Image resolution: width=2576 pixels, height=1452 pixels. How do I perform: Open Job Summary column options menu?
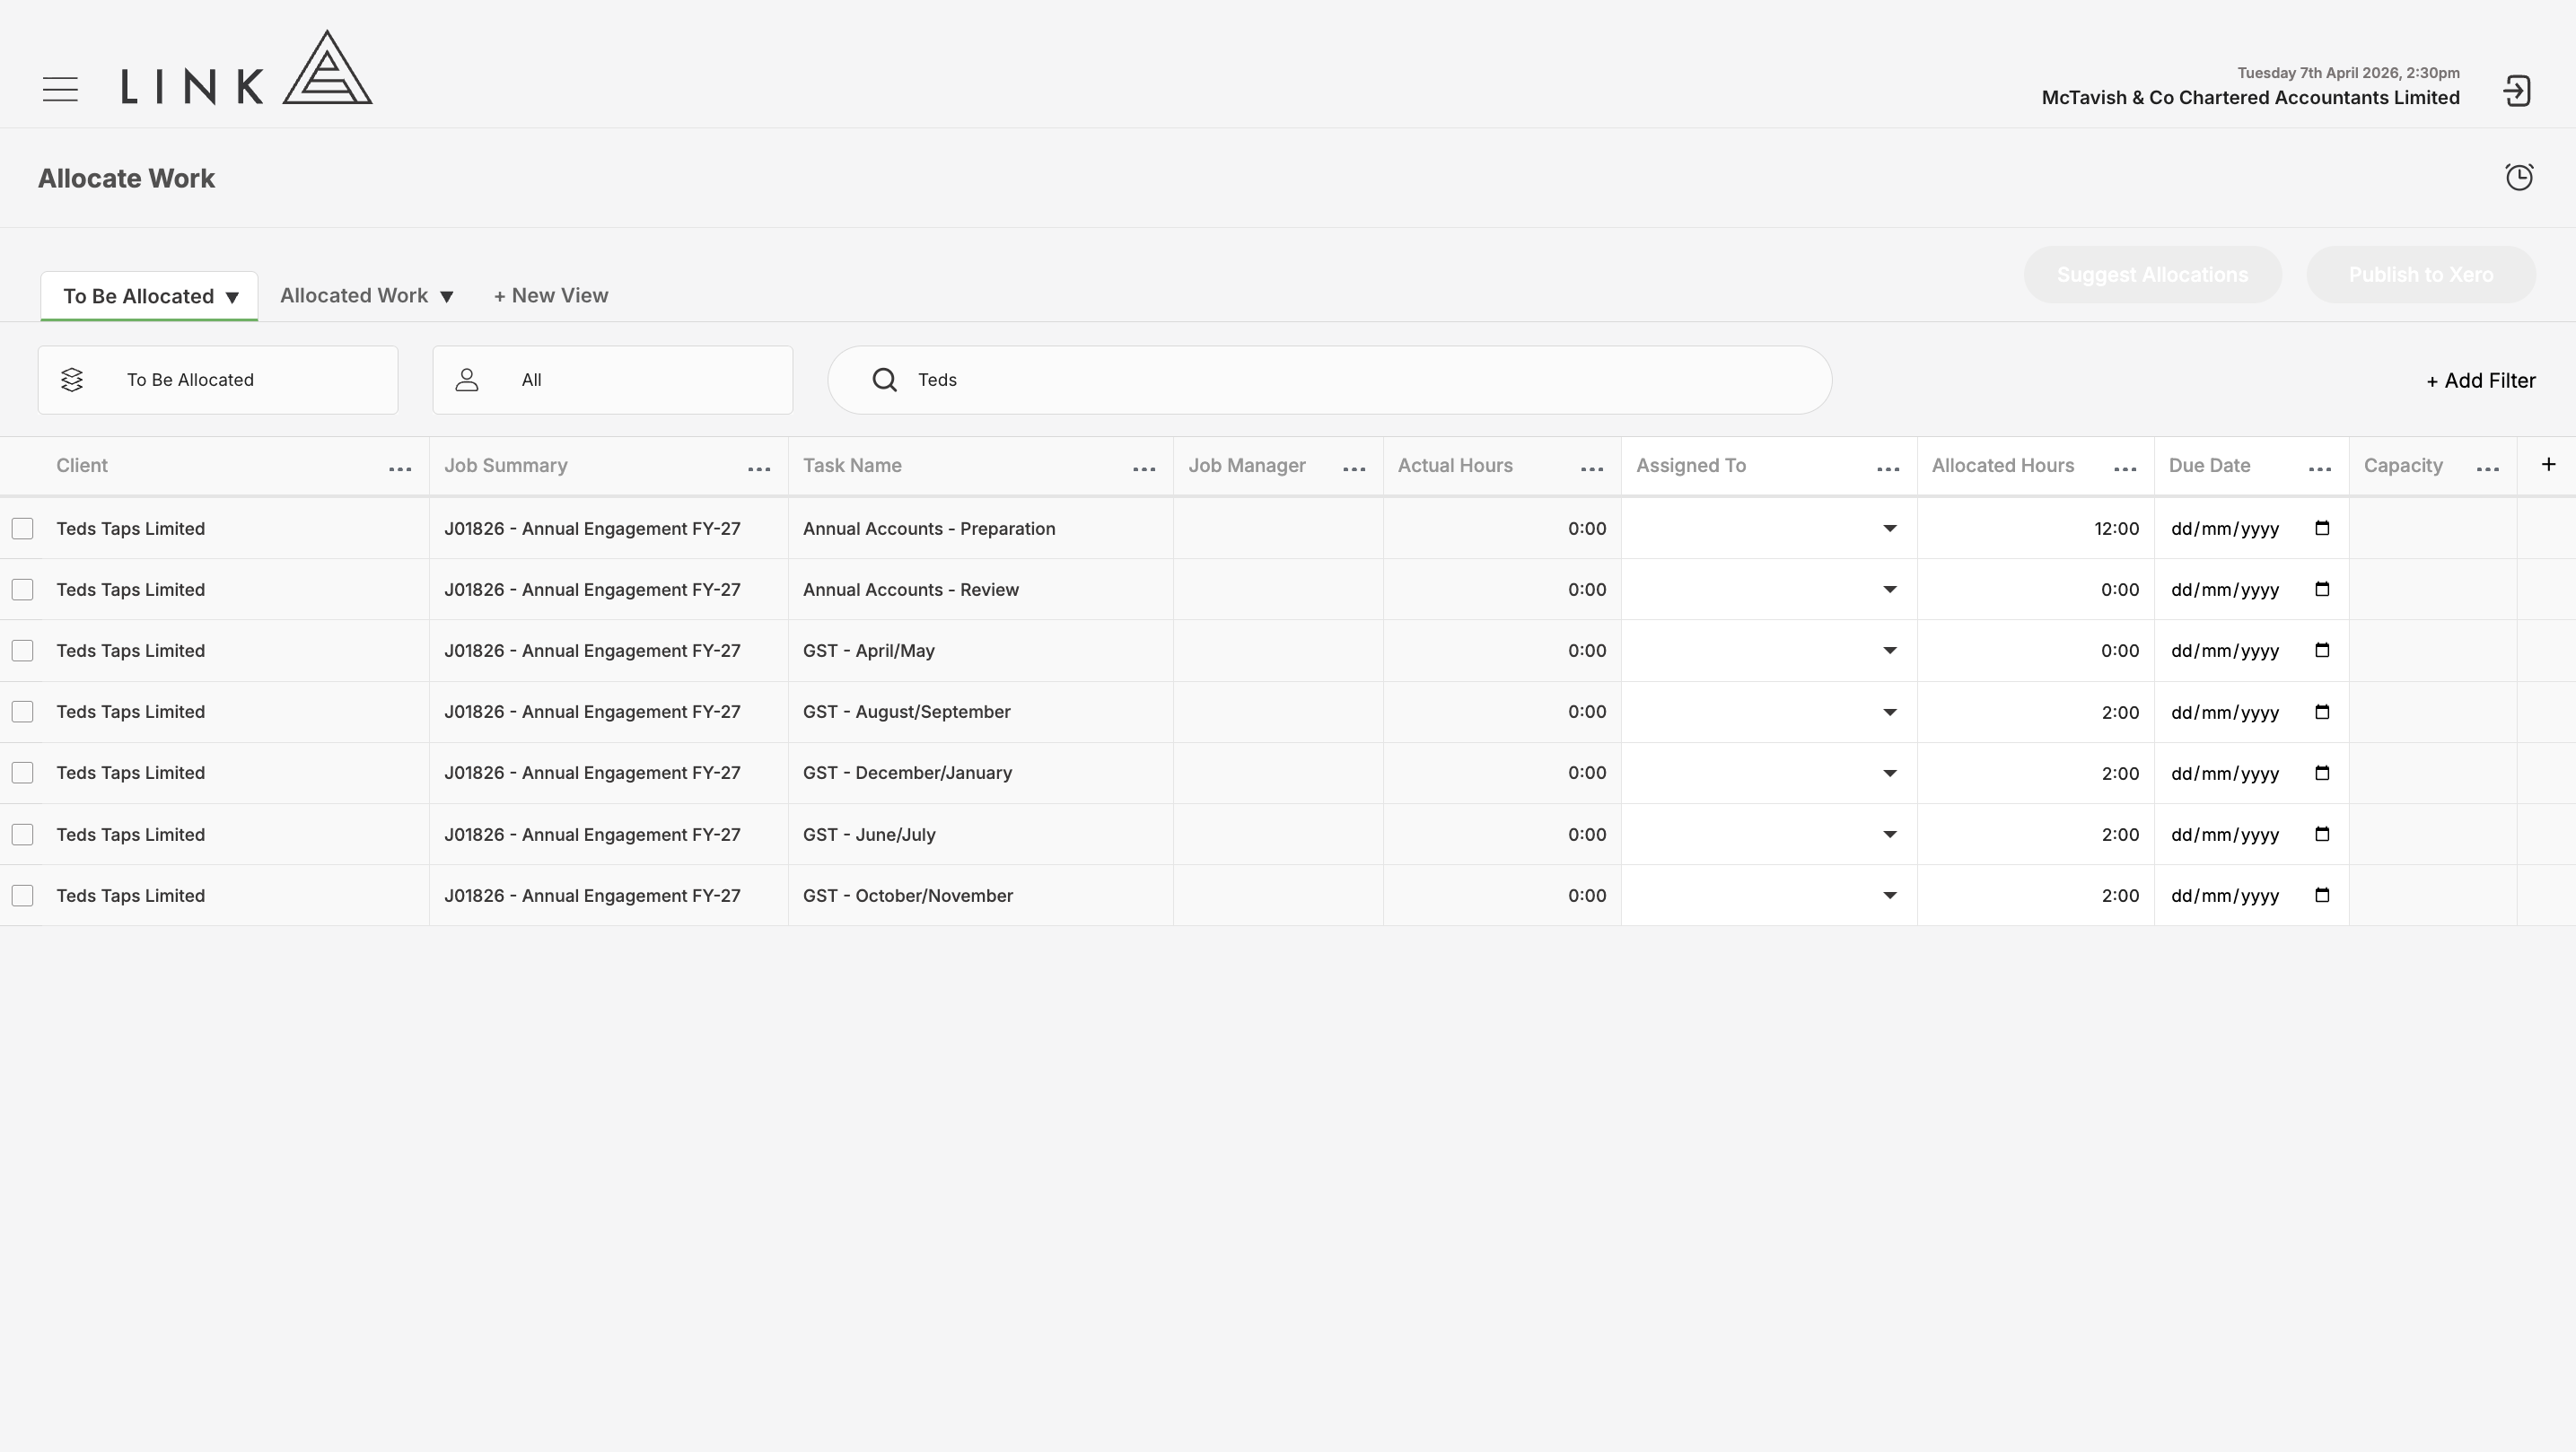click(x=759, y=469)
